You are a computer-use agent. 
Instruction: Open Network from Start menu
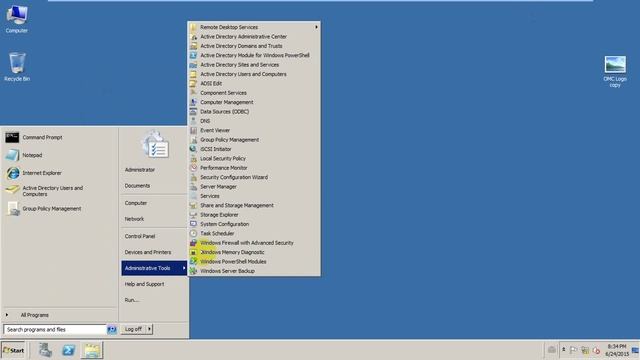[x=154, y=219]
